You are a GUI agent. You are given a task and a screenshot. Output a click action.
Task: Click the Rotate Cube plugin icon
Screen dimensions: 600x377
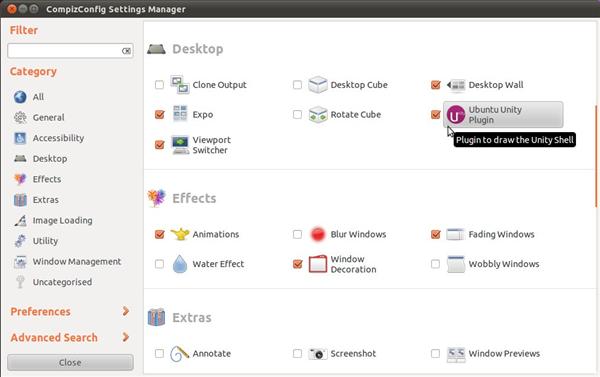pos(318,114)
